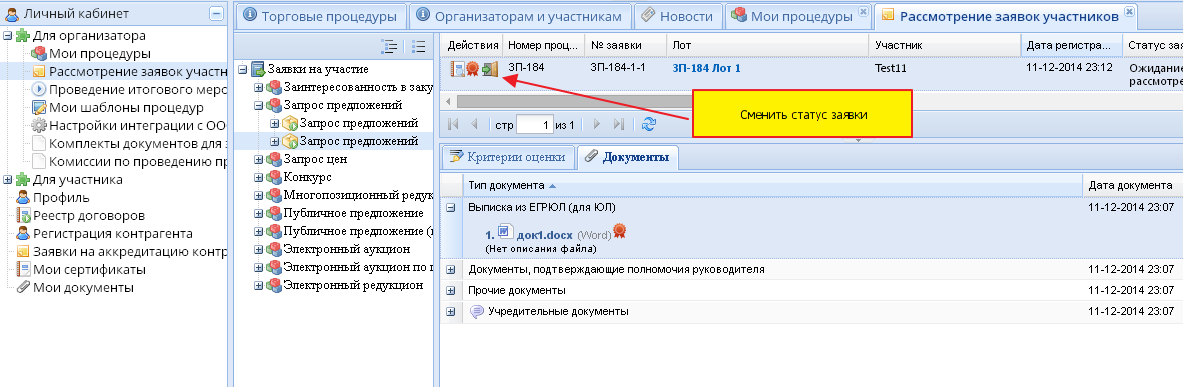Expand Электронный редукцион tree node
The width and height of the screenshot is (1183, 387).
[x=259, y=285]
